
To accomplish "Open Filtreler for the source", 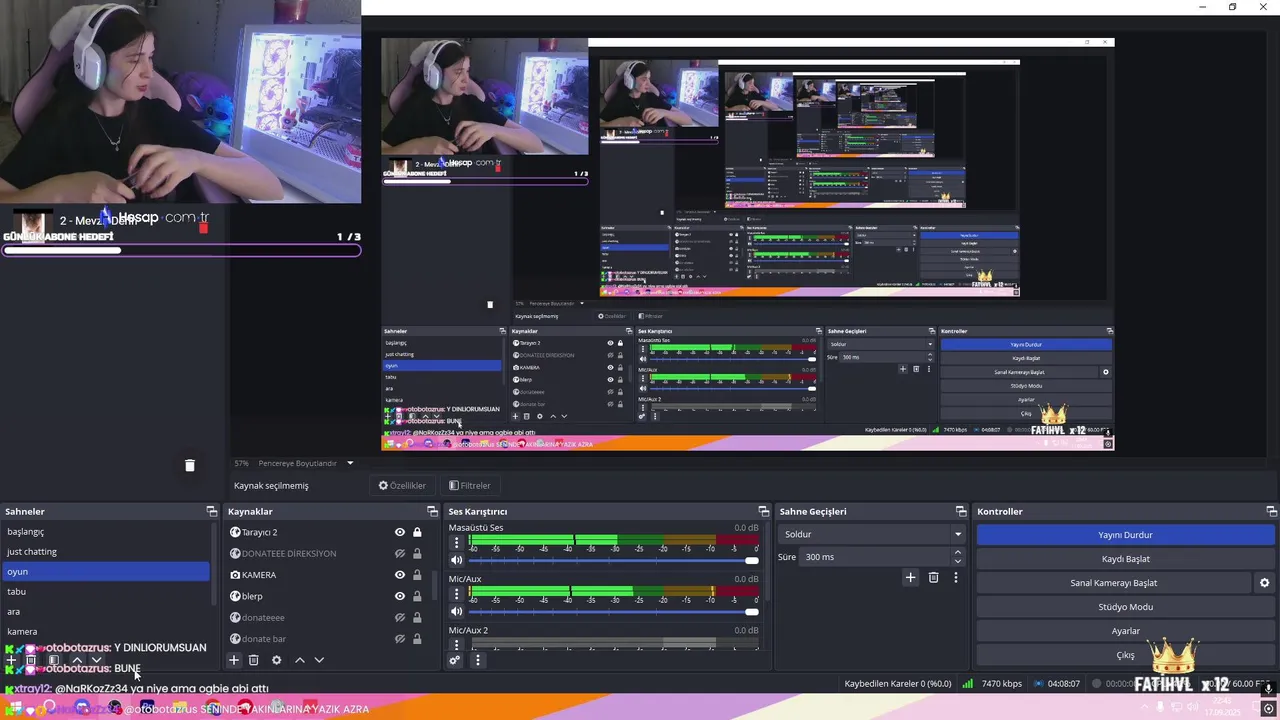I will click(x=470, y=485).
